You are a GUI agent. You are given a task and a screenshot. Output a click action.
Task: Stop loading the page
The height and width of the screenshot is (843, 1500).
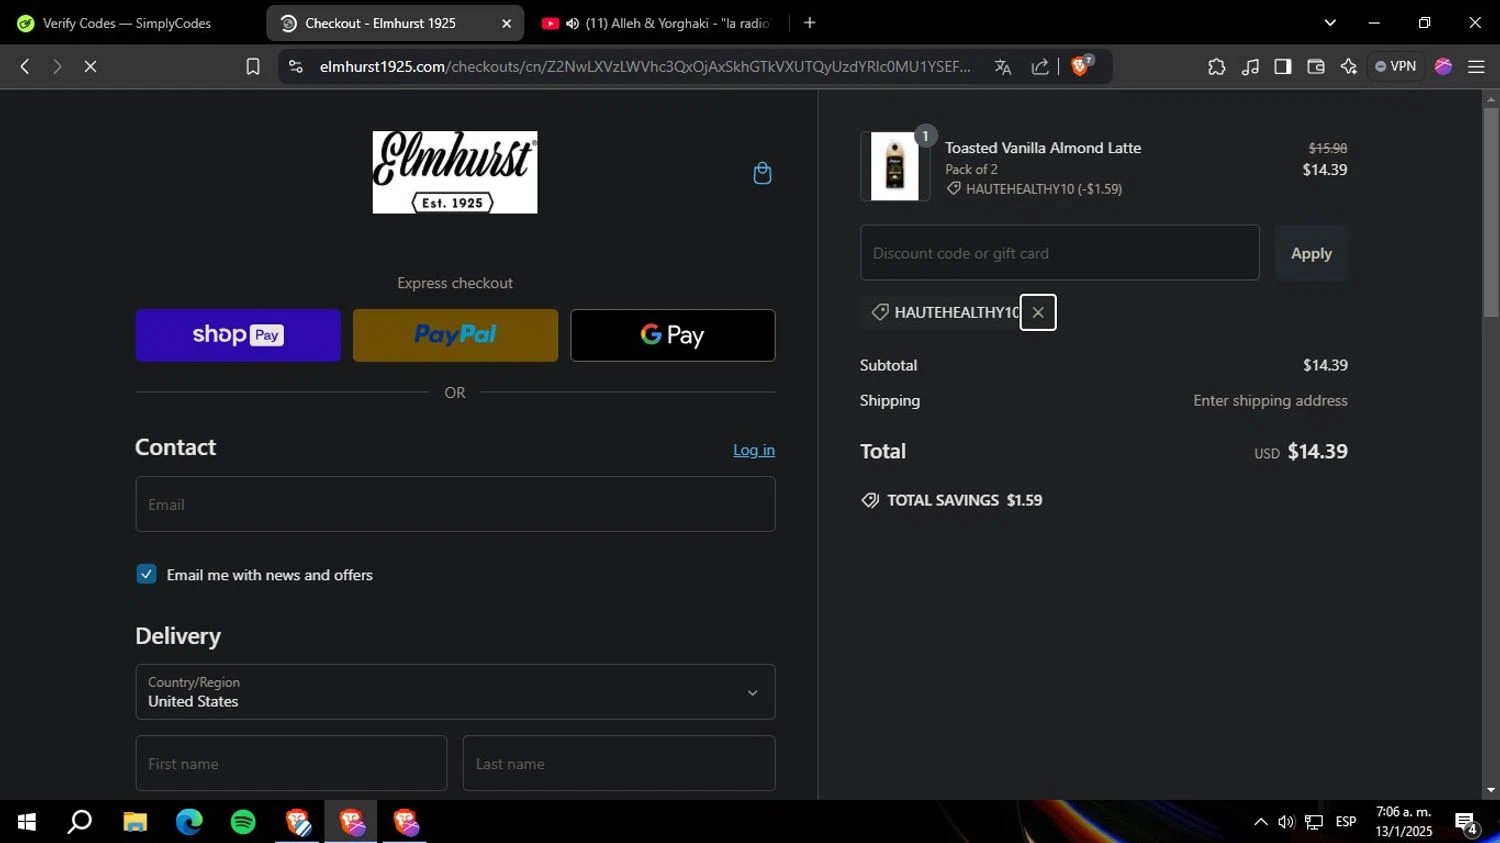90,67
